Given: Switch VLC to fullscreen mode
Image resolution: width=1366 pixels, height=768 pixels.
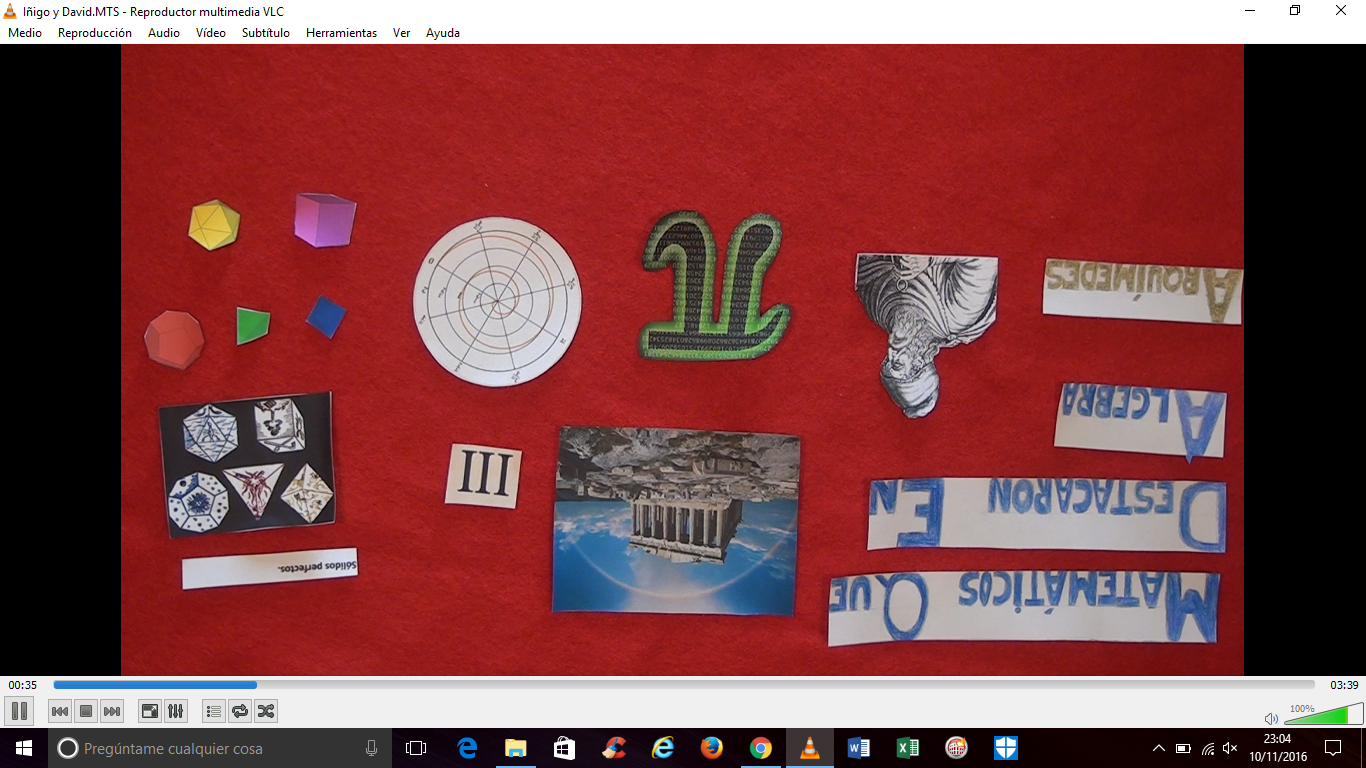Looking at the screenshot, I should [x=150, y=711].
